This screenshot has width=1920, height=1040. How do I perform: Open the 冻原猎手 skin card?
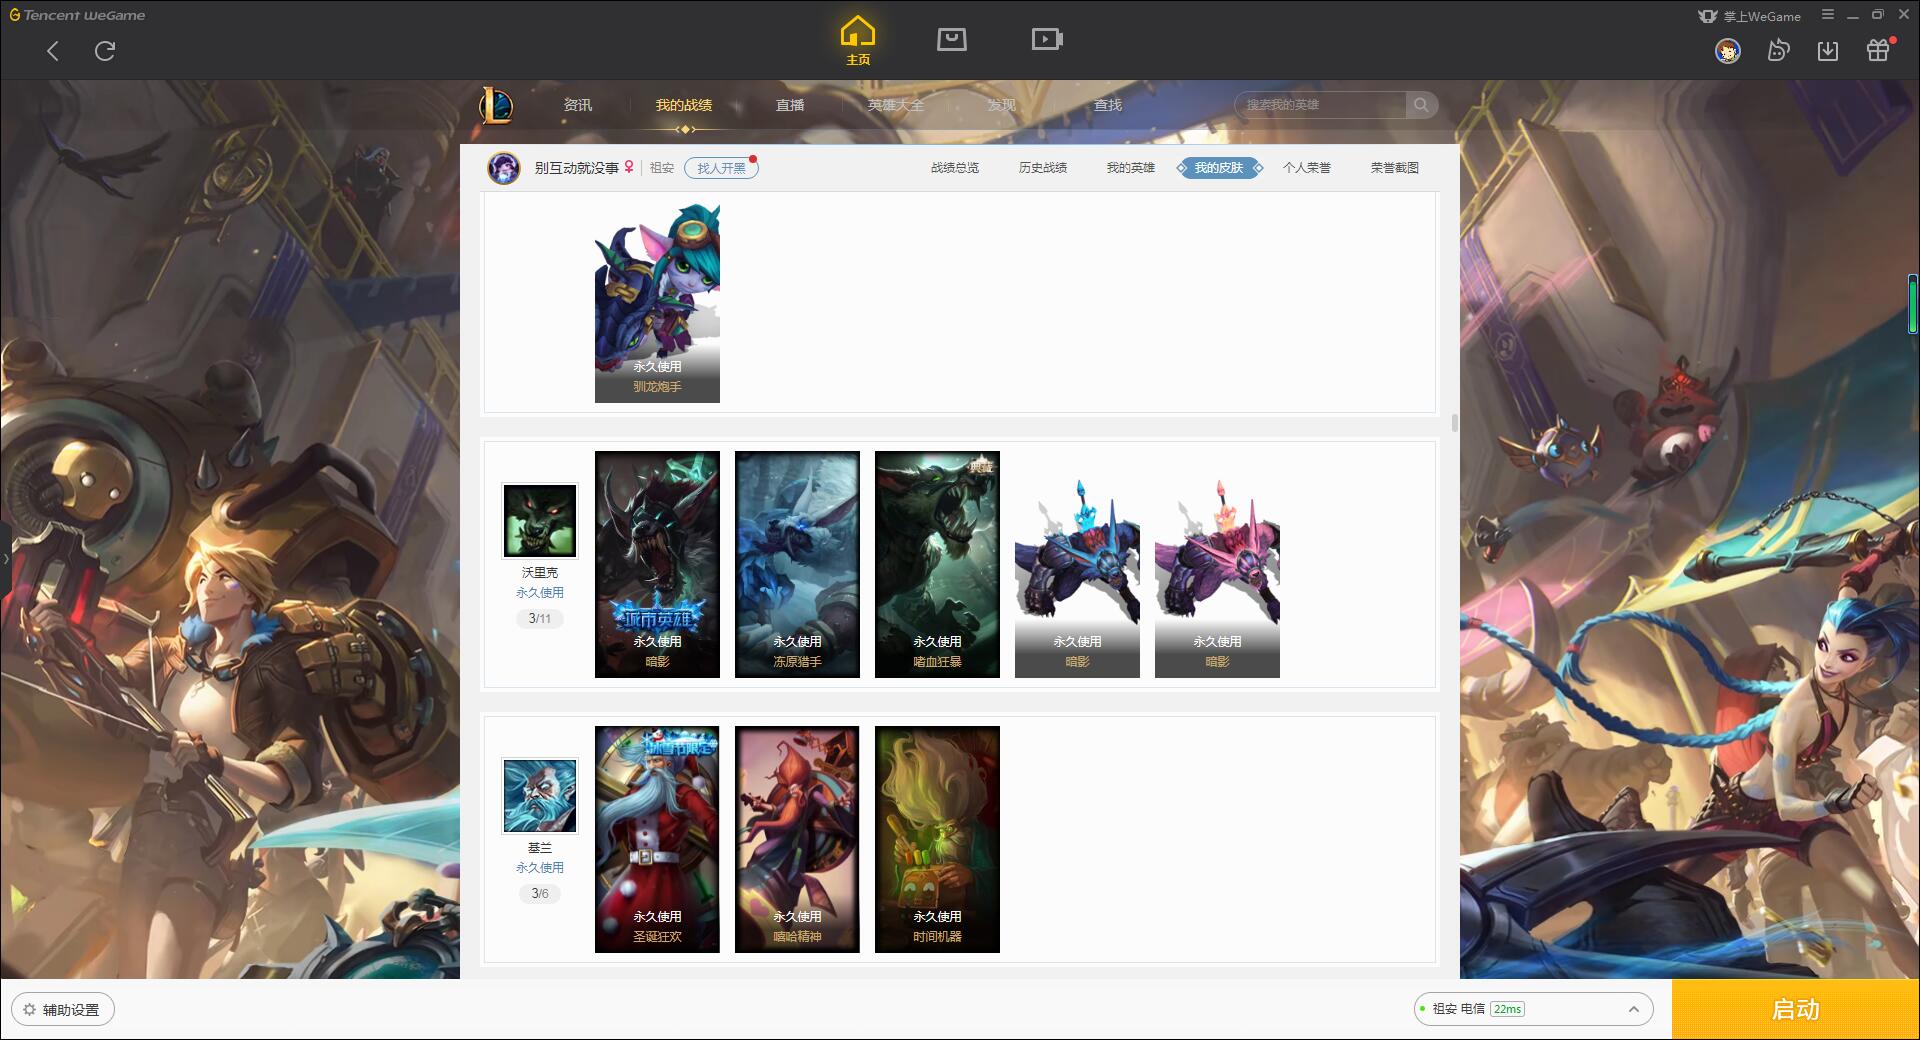(797, 564)
